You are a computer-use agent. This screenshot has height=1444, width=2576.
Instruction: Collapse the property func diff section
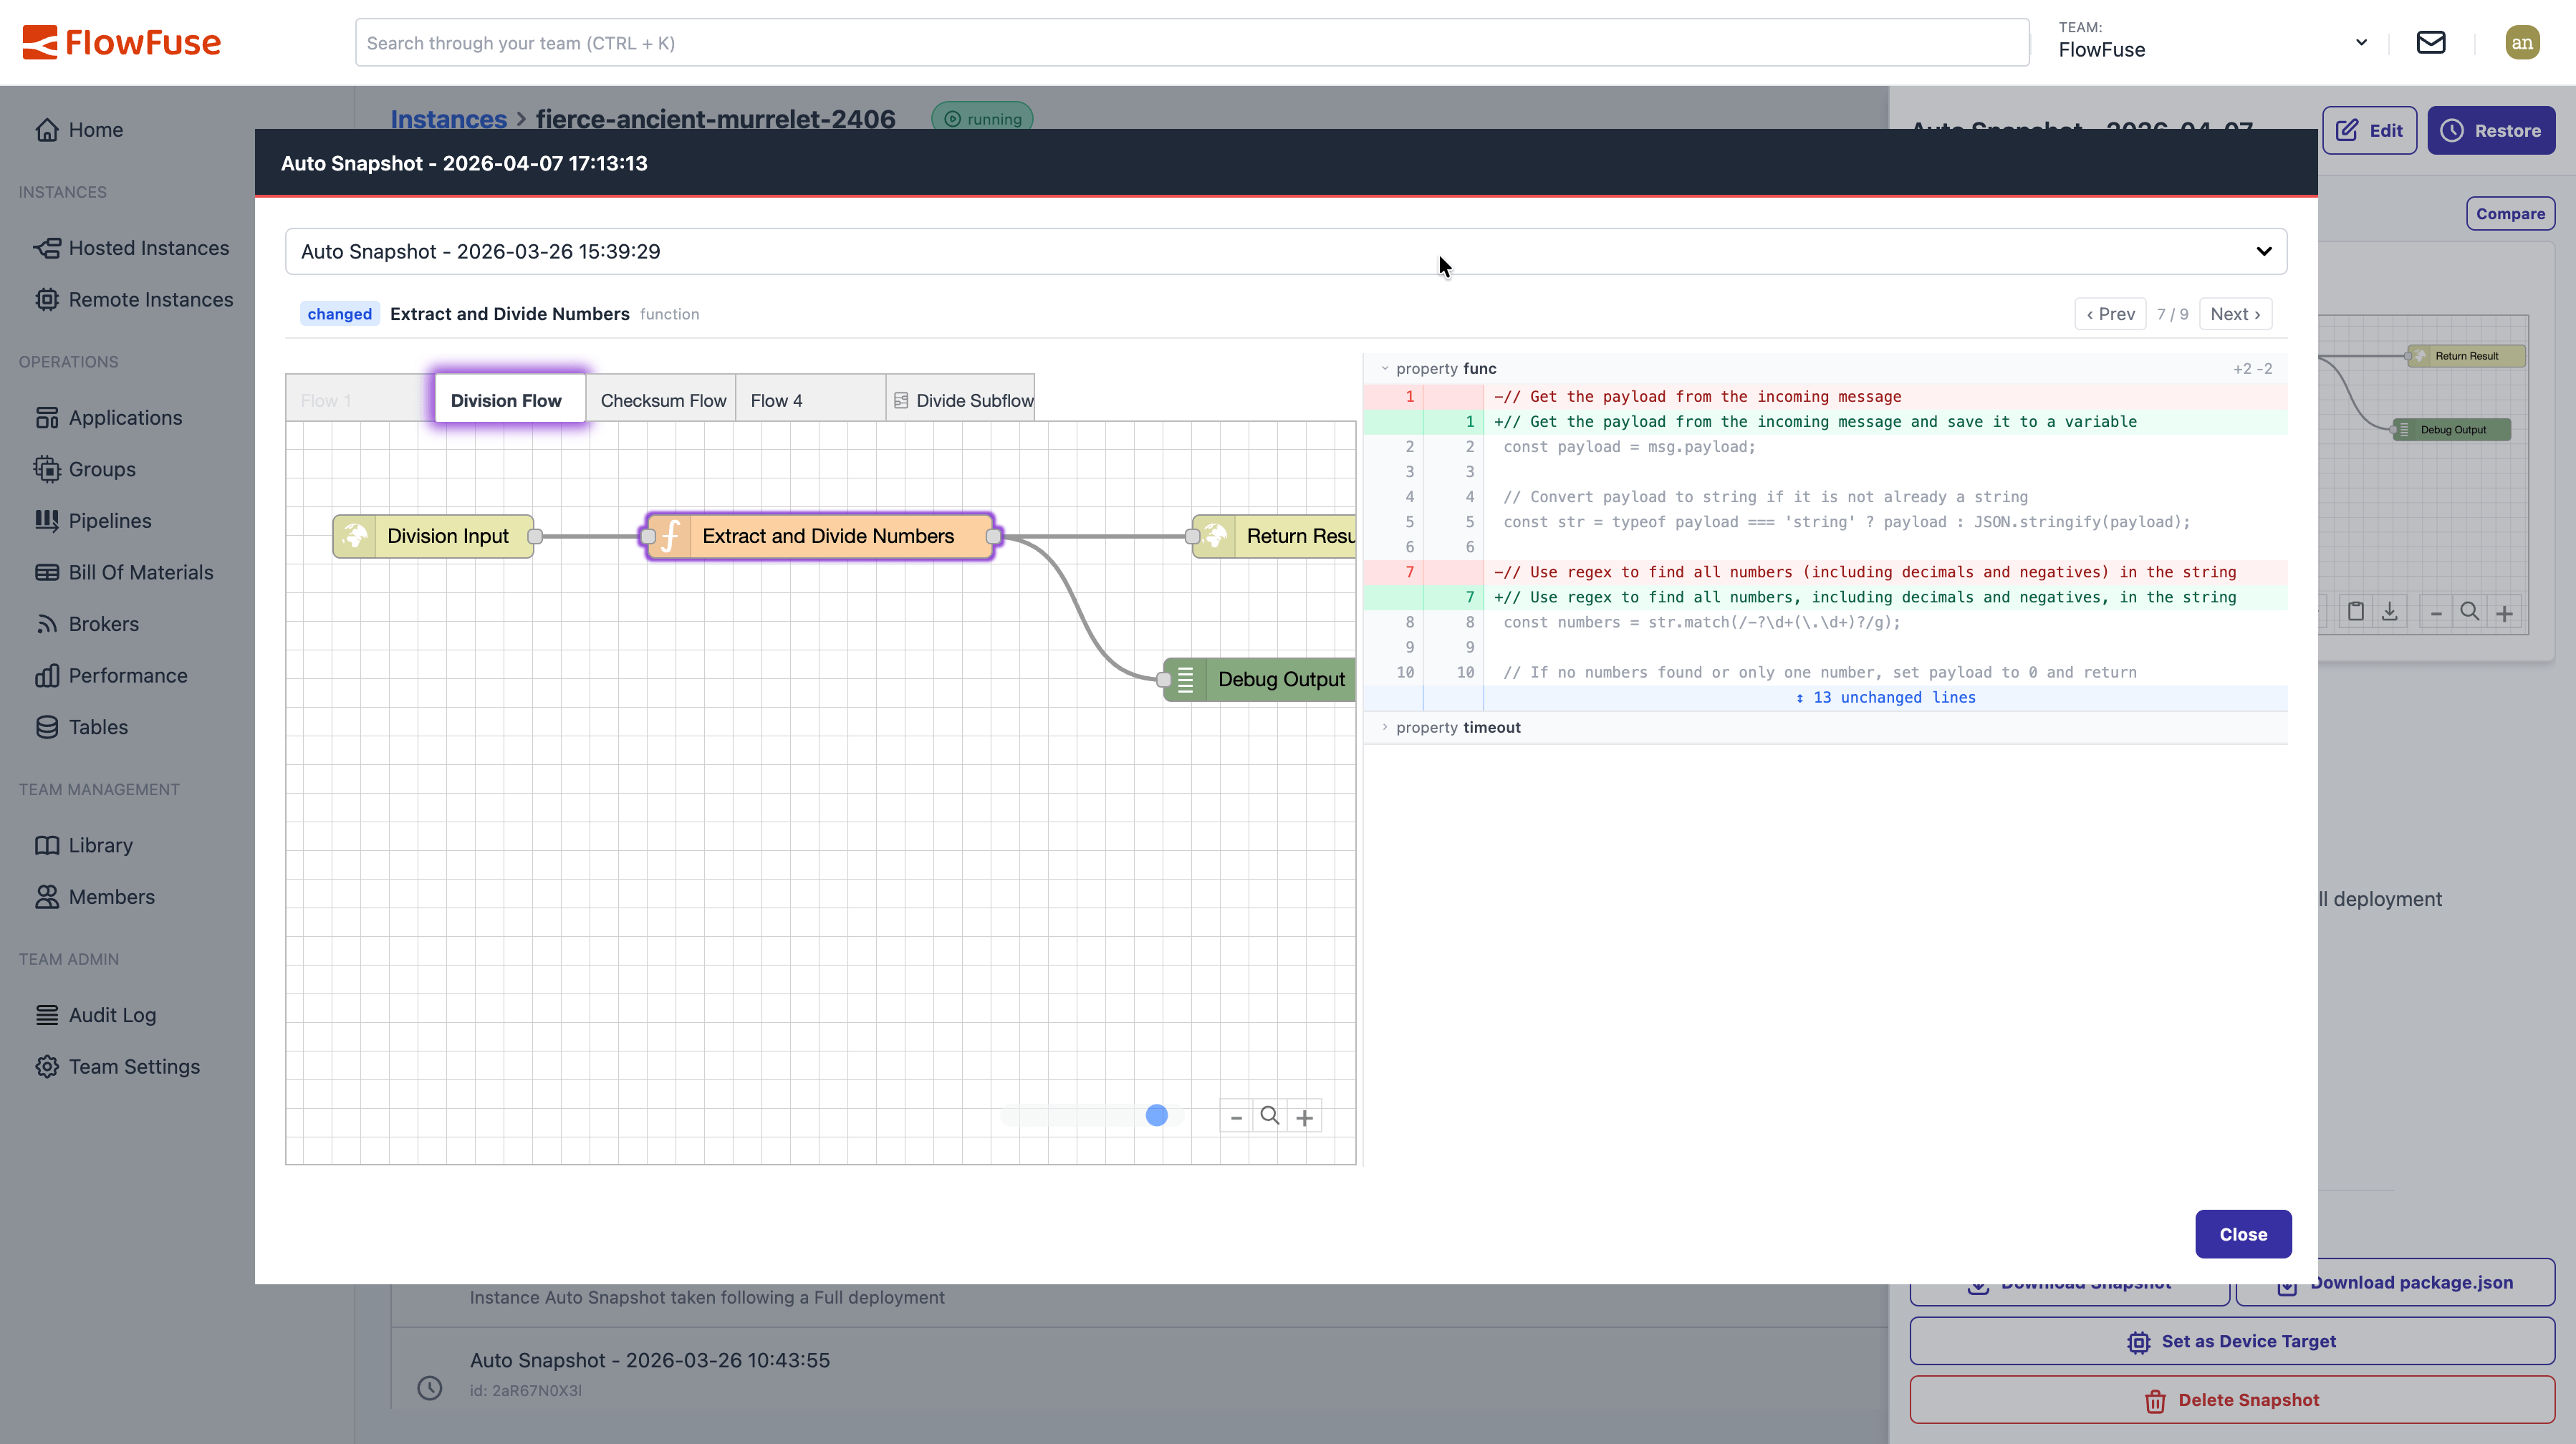click(1386, 368)
